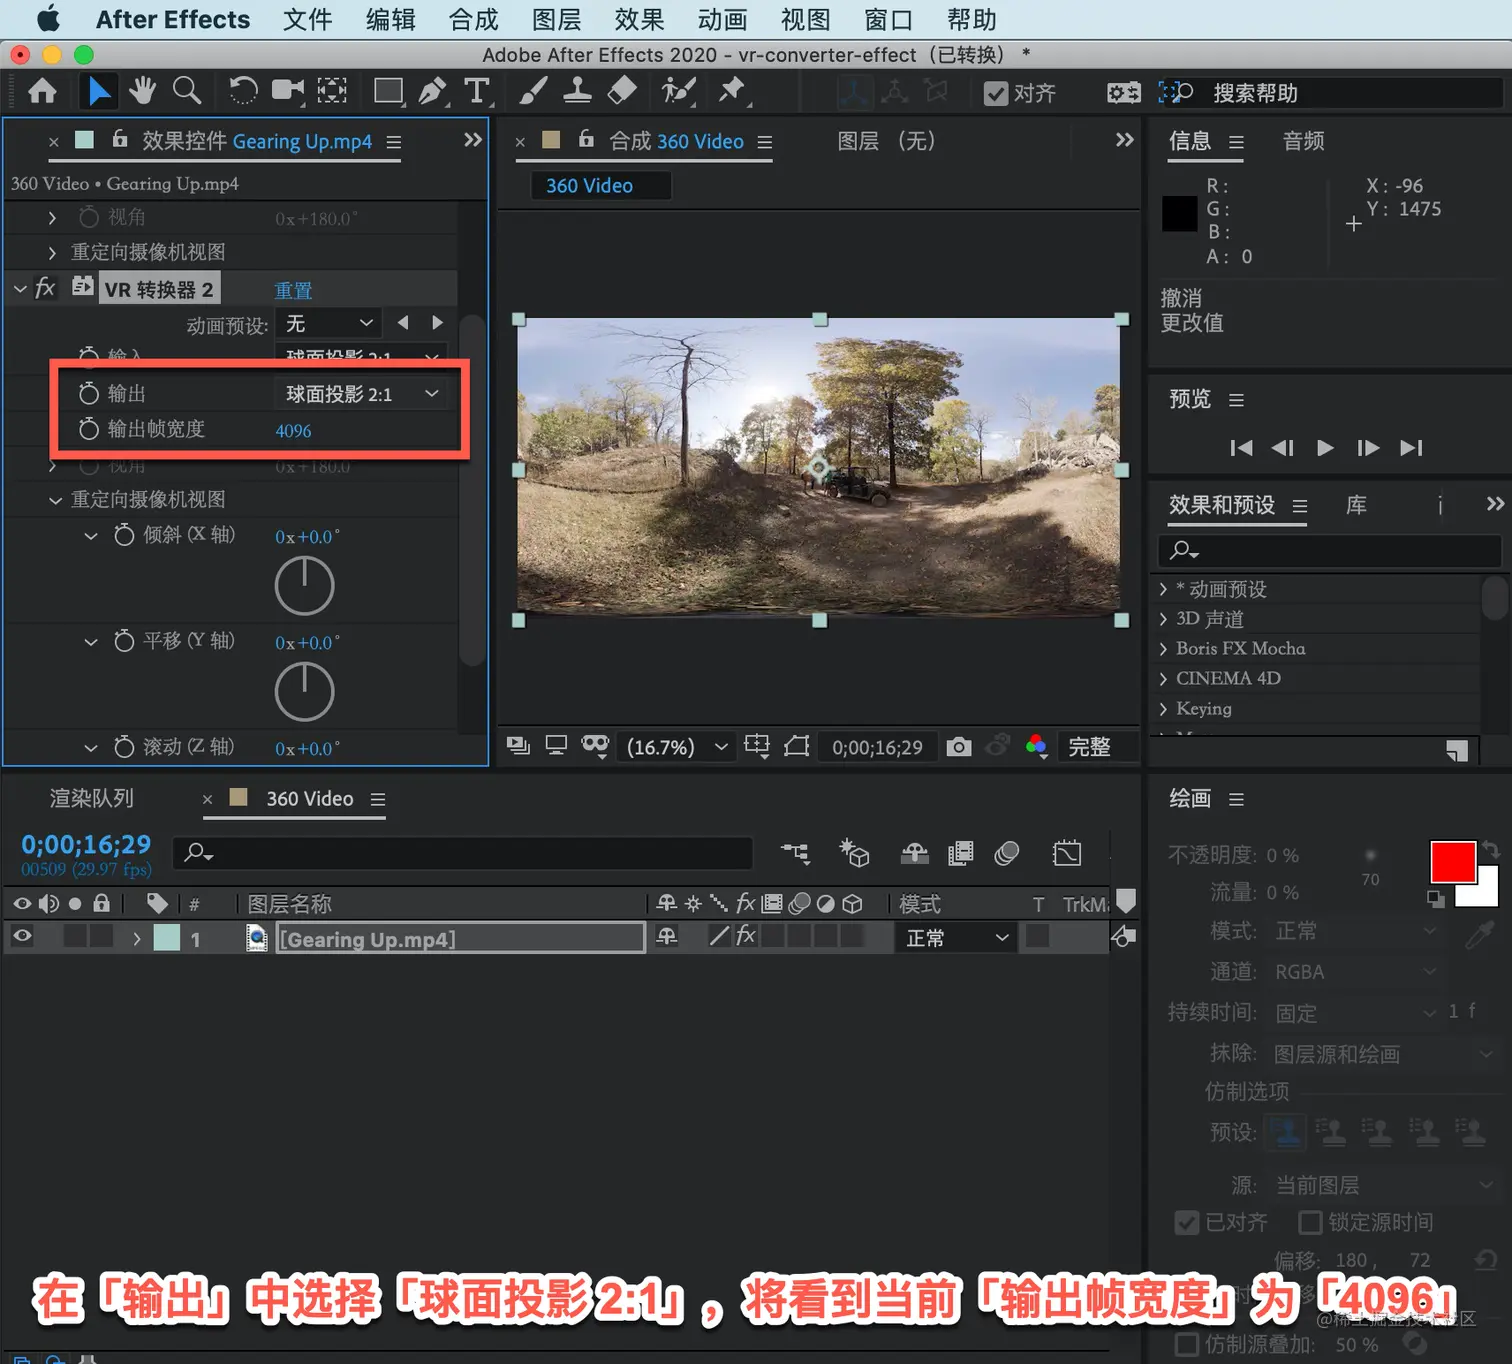
Task: Pick the red foreground paint color
Action: (1453, 862)
